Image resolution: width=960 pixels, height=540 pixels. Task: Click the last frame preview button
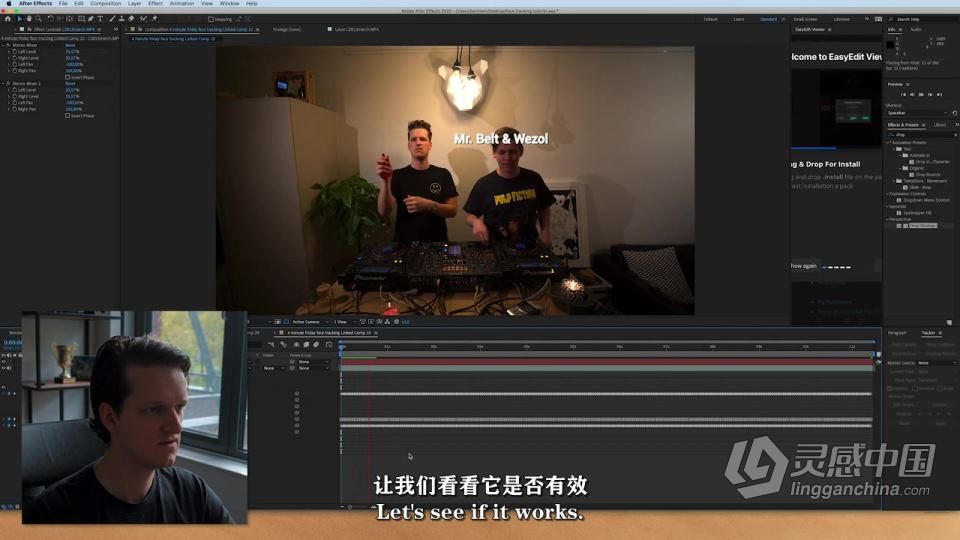pyautogui.click(x=939, y=94)
